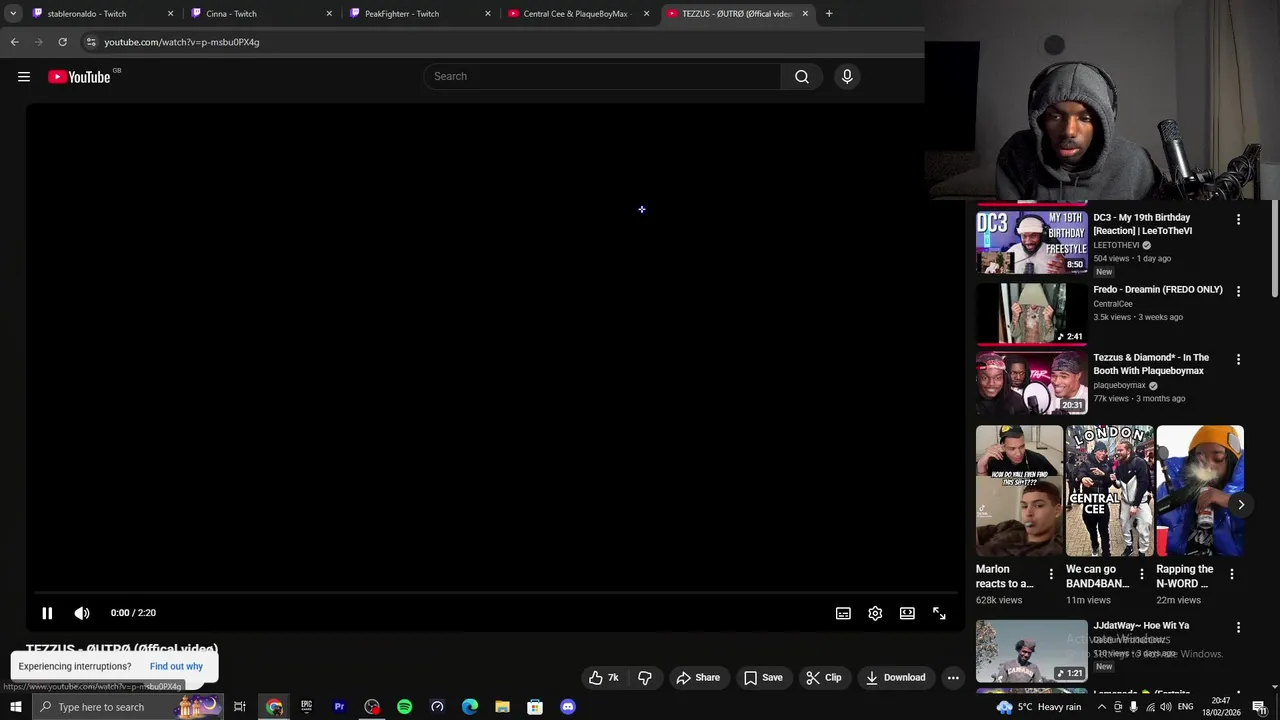The width and height of the screenshot is (1280, 720).
Task: Open more actions menu beside Download
Action: (x=953, y=678)
